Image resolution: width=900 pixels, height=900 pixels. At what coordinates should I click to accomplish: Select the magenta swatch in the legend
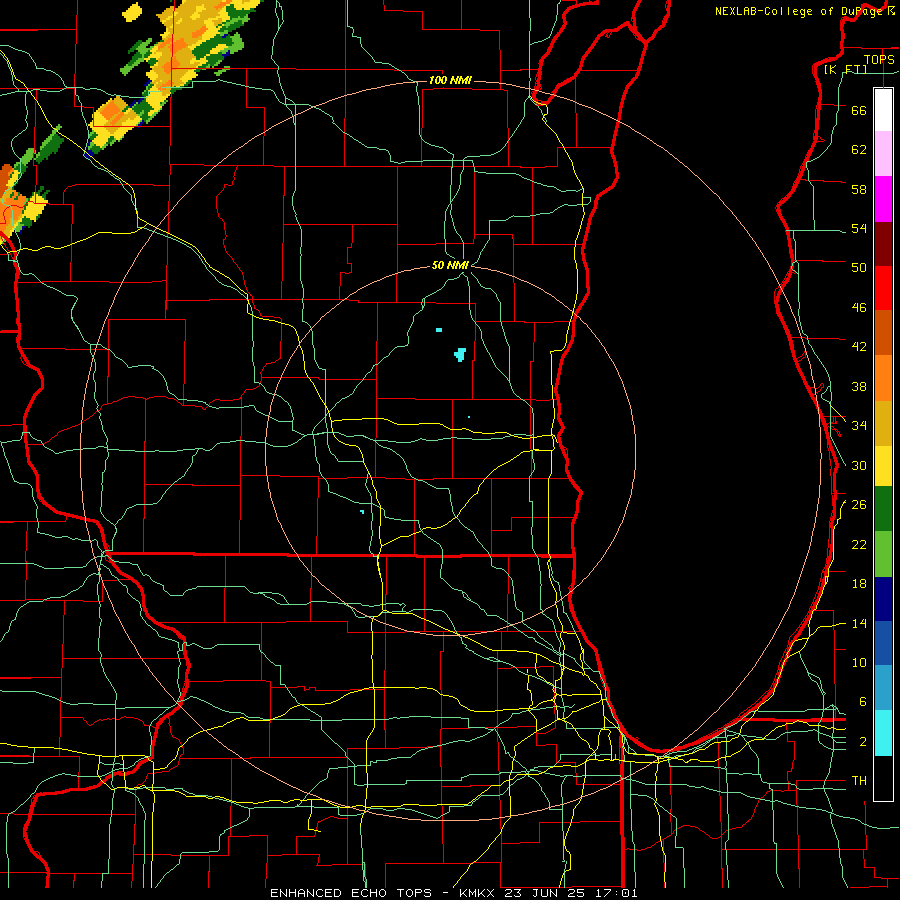pos(883,199)
